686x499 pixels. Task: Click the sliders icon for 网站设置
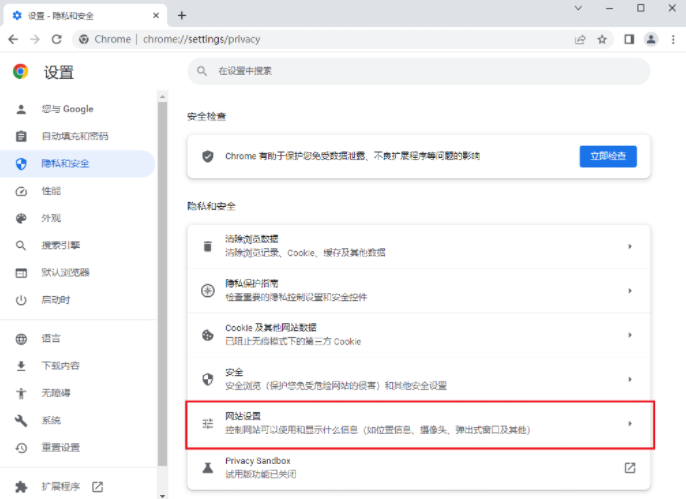pos(208,423)
